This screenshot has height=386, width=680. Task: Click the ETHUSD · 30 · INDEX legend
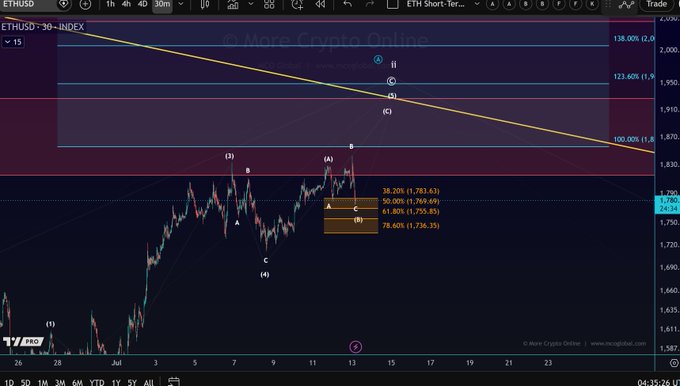pos(42,27)
